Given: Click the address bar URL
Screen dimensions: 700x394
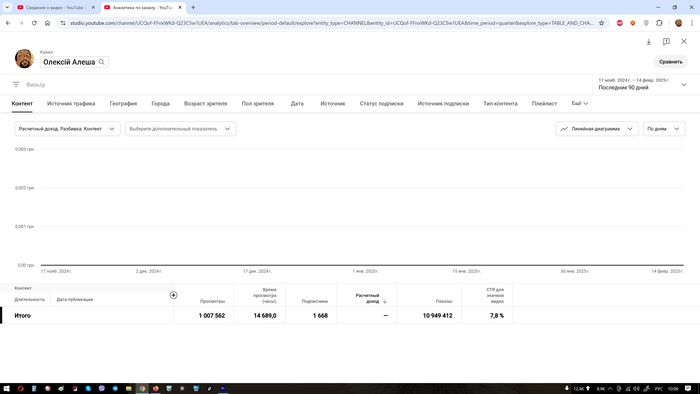Looking at the screenshot, I should (331, 23).
